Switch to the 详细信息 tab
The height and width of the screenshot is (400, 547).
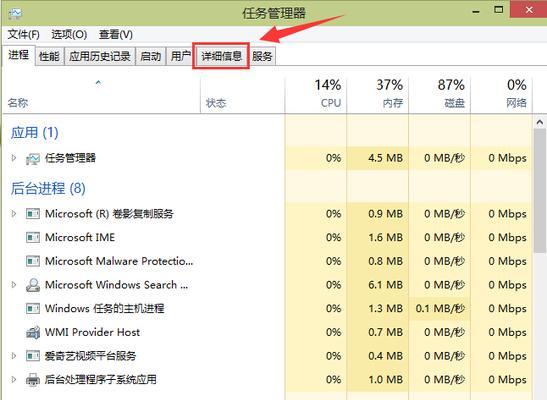221,56
